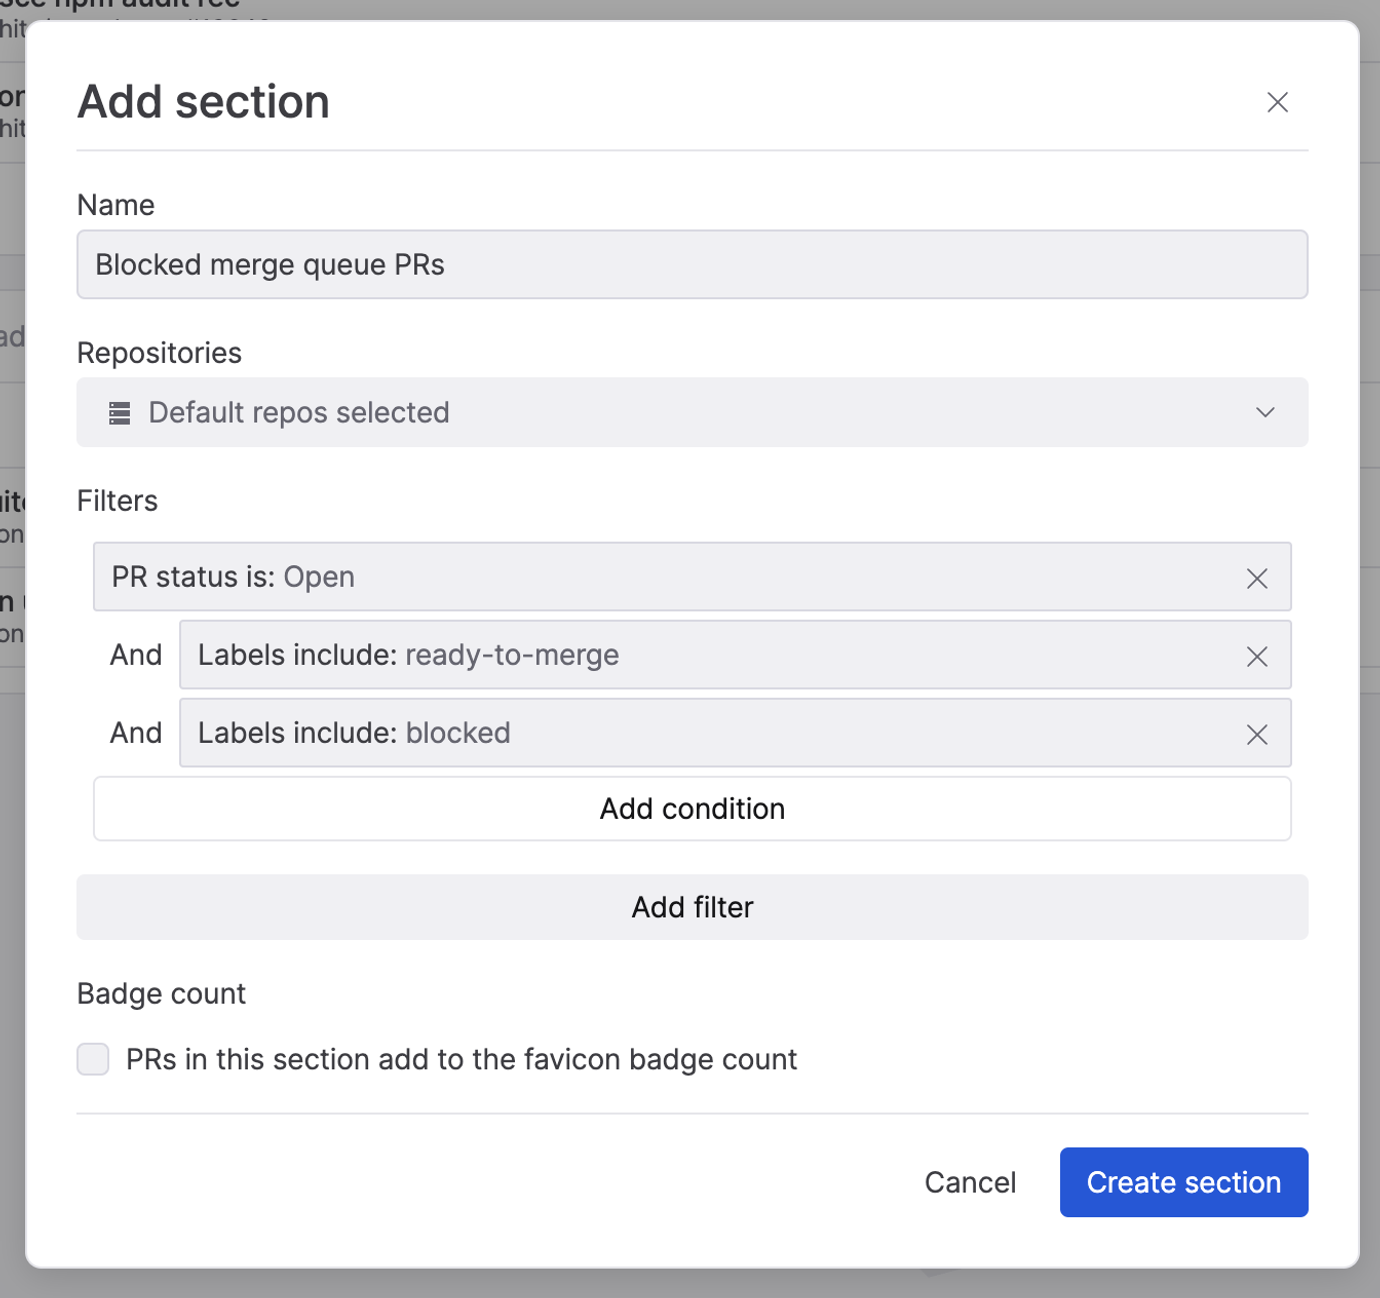Click the Name label
Viewport: 1380px width, 1298px height.
pyautogui.click(x=116, y=205)
